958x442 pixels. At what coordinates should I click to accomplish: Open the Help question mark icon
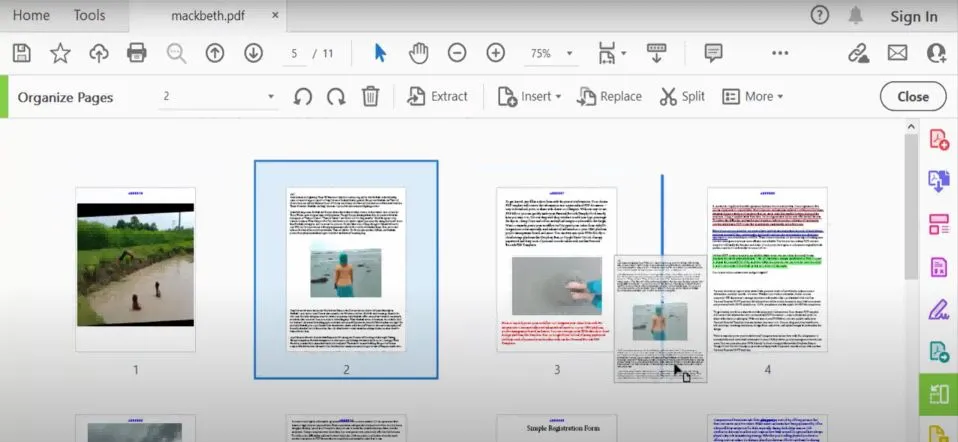click(x=819, y=15)
